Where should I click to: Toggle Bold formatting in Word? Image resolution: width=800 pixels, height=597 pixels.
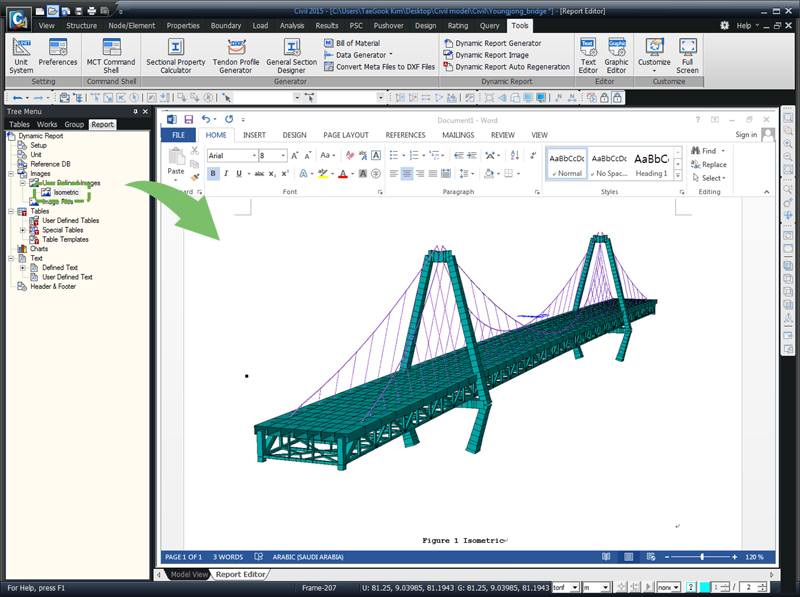click(x=213, y=174)
